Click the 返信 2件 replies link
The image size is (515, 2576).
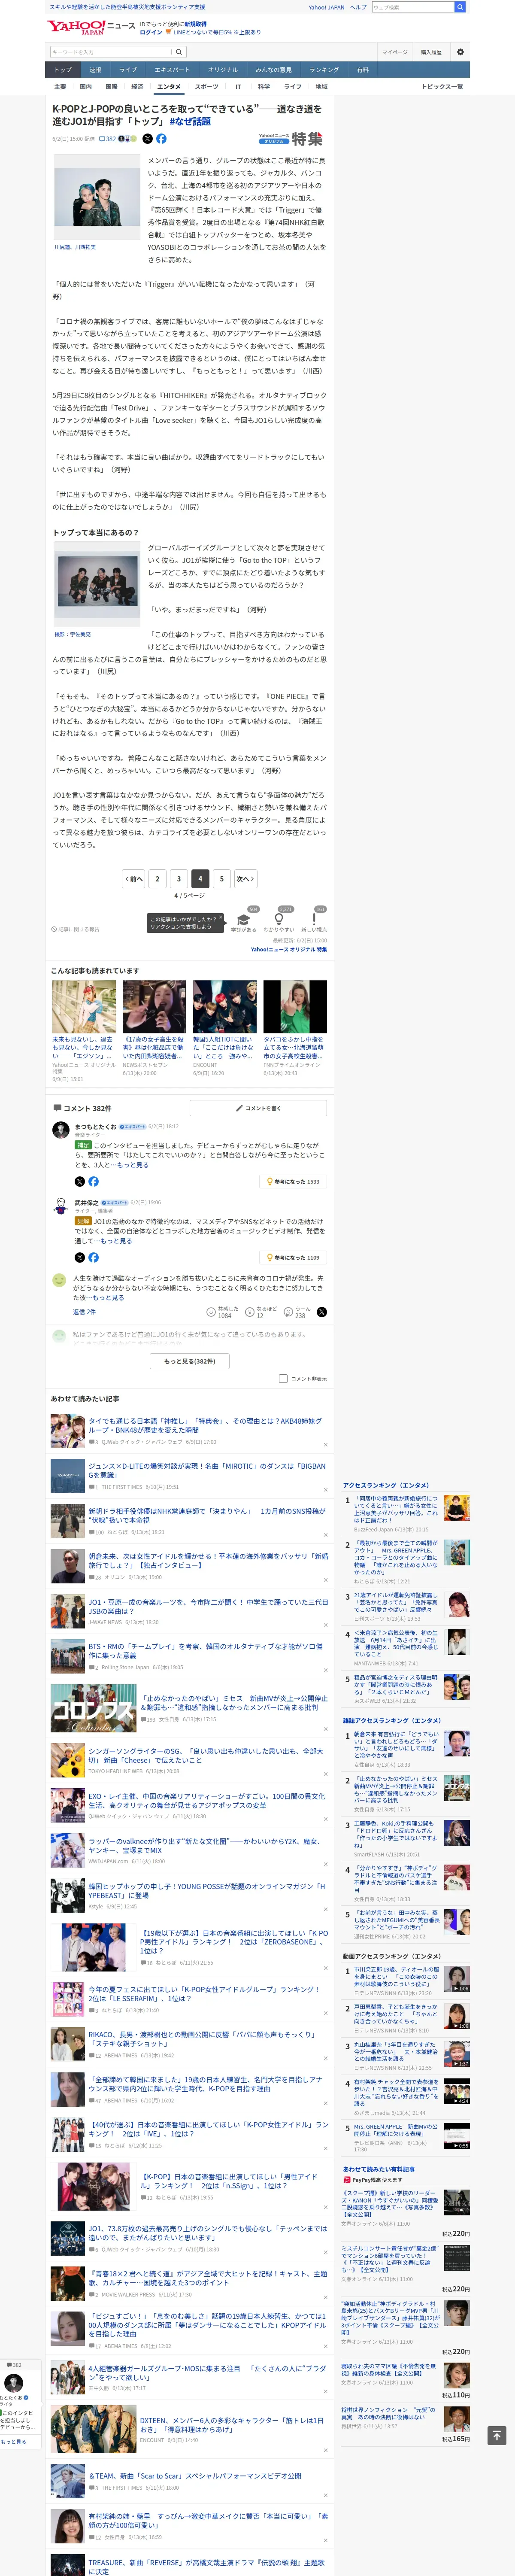coord(84,1312)
